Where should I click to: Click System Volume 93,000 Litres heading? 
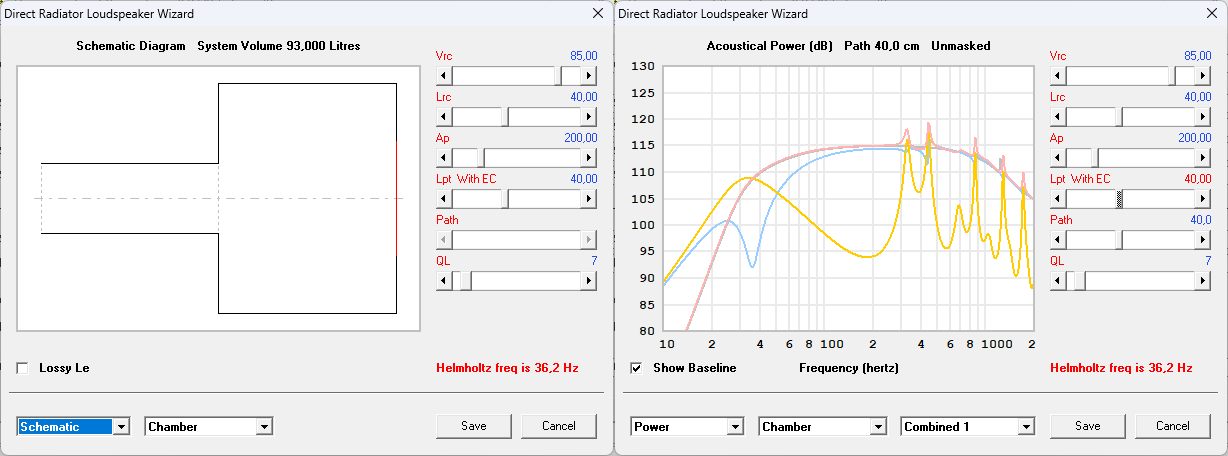[279, 46]
